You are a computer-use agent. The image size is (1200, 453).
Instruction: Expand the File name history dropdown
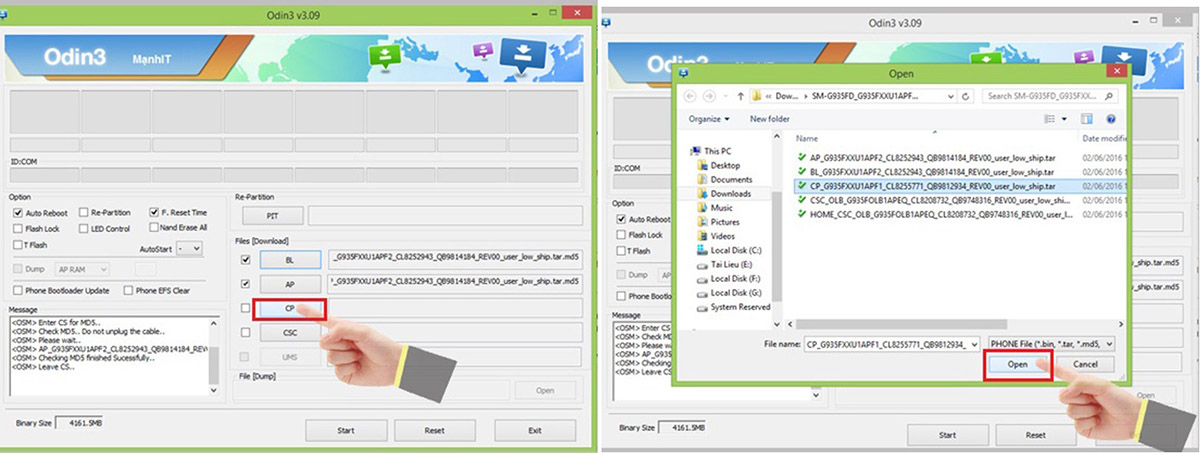click(974, 343)
